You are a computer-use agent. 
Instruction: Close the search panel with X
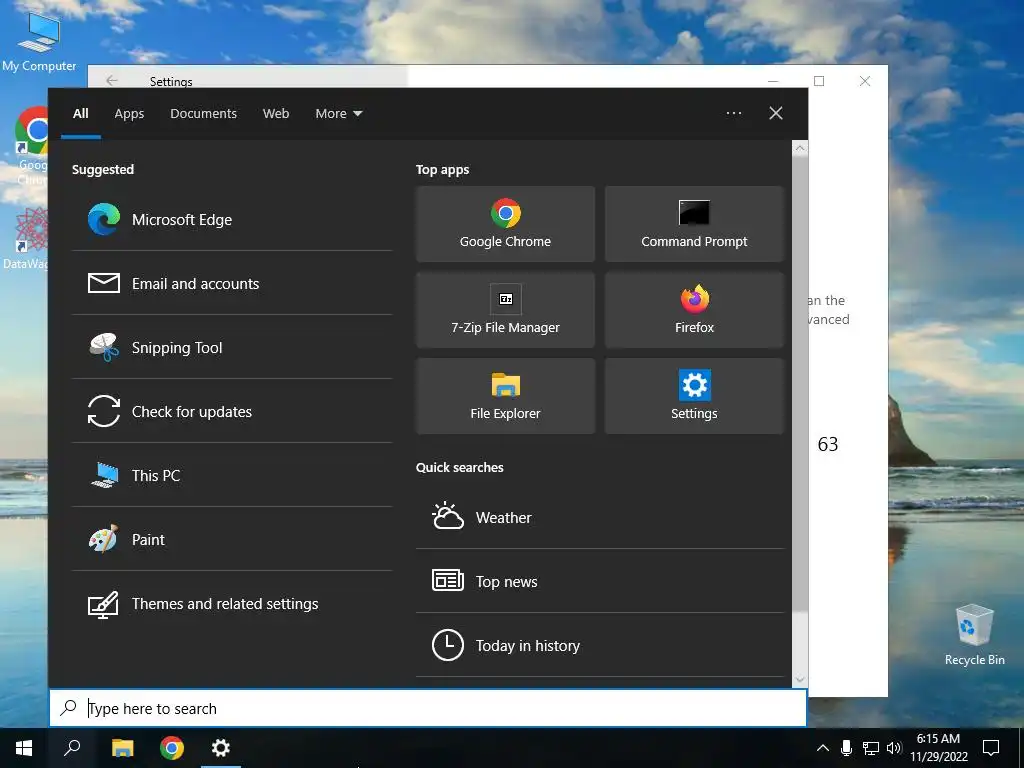(776, 113)
